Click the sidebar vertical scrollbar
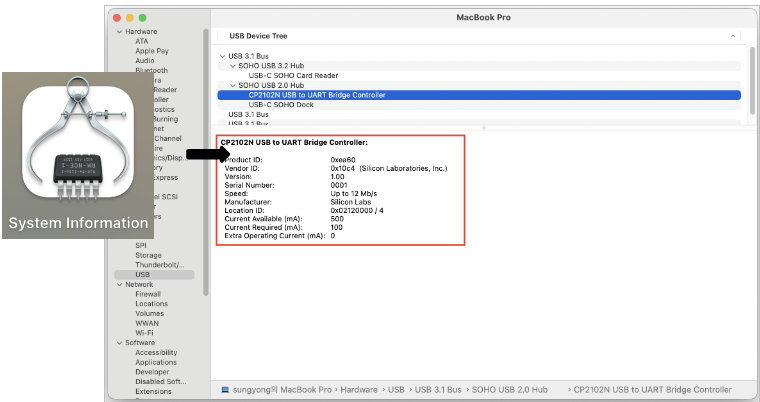Viewport: 760px width, 402px height. (x=206, y=162)
